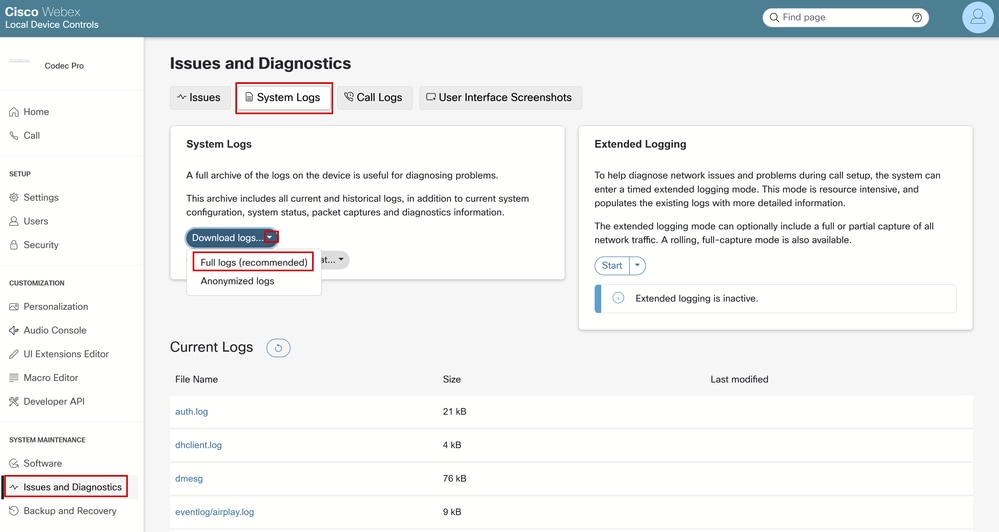Click the Developer API tools icon
The image size is (999, 532).
click(x=13, y=401)
